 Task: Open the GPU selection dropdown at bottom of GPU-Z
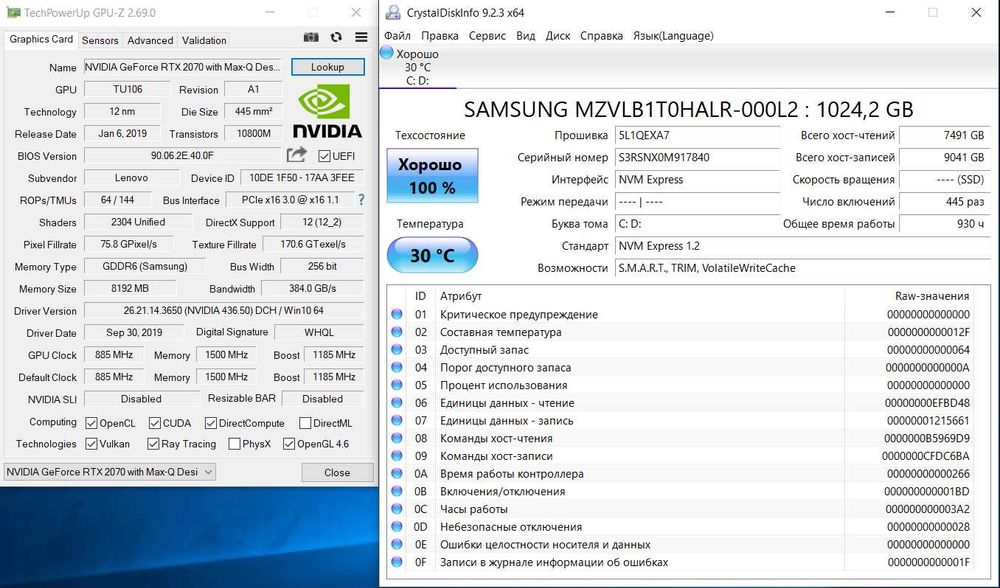click(109, 472)
